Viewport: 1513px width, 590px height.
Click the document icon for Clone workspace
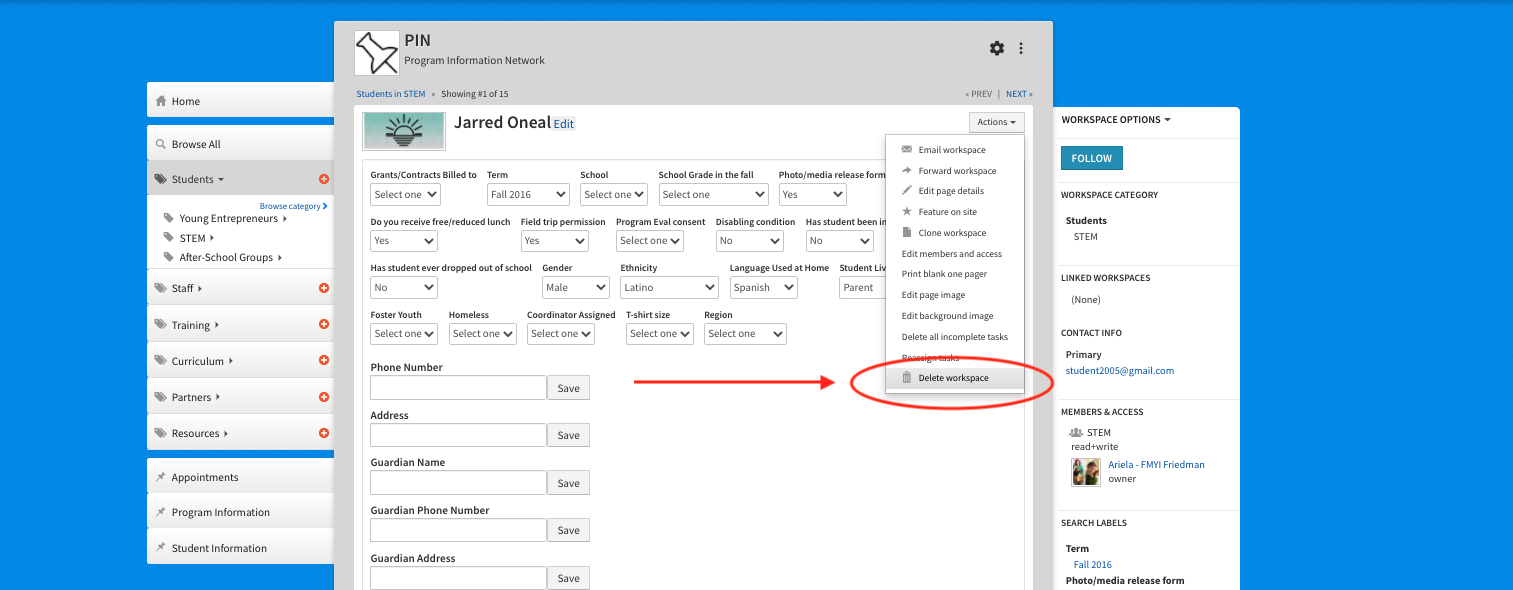coord(906,232)
